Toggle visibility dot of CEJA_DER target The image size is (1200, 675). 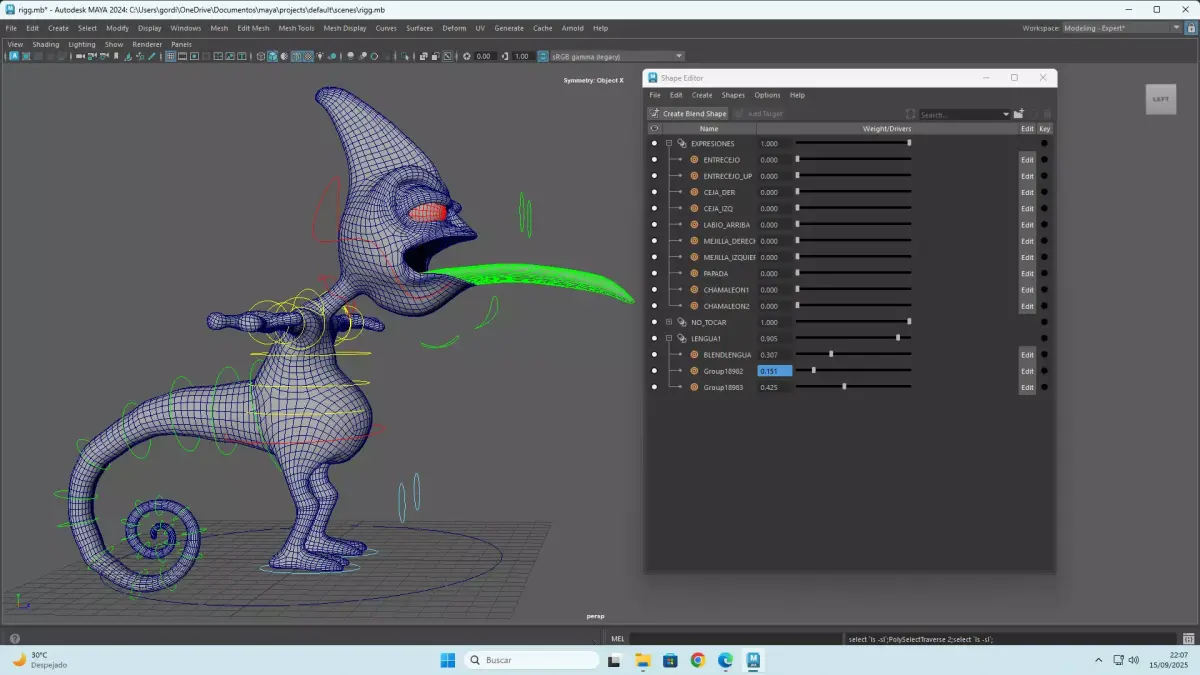[x=654, y=192]
